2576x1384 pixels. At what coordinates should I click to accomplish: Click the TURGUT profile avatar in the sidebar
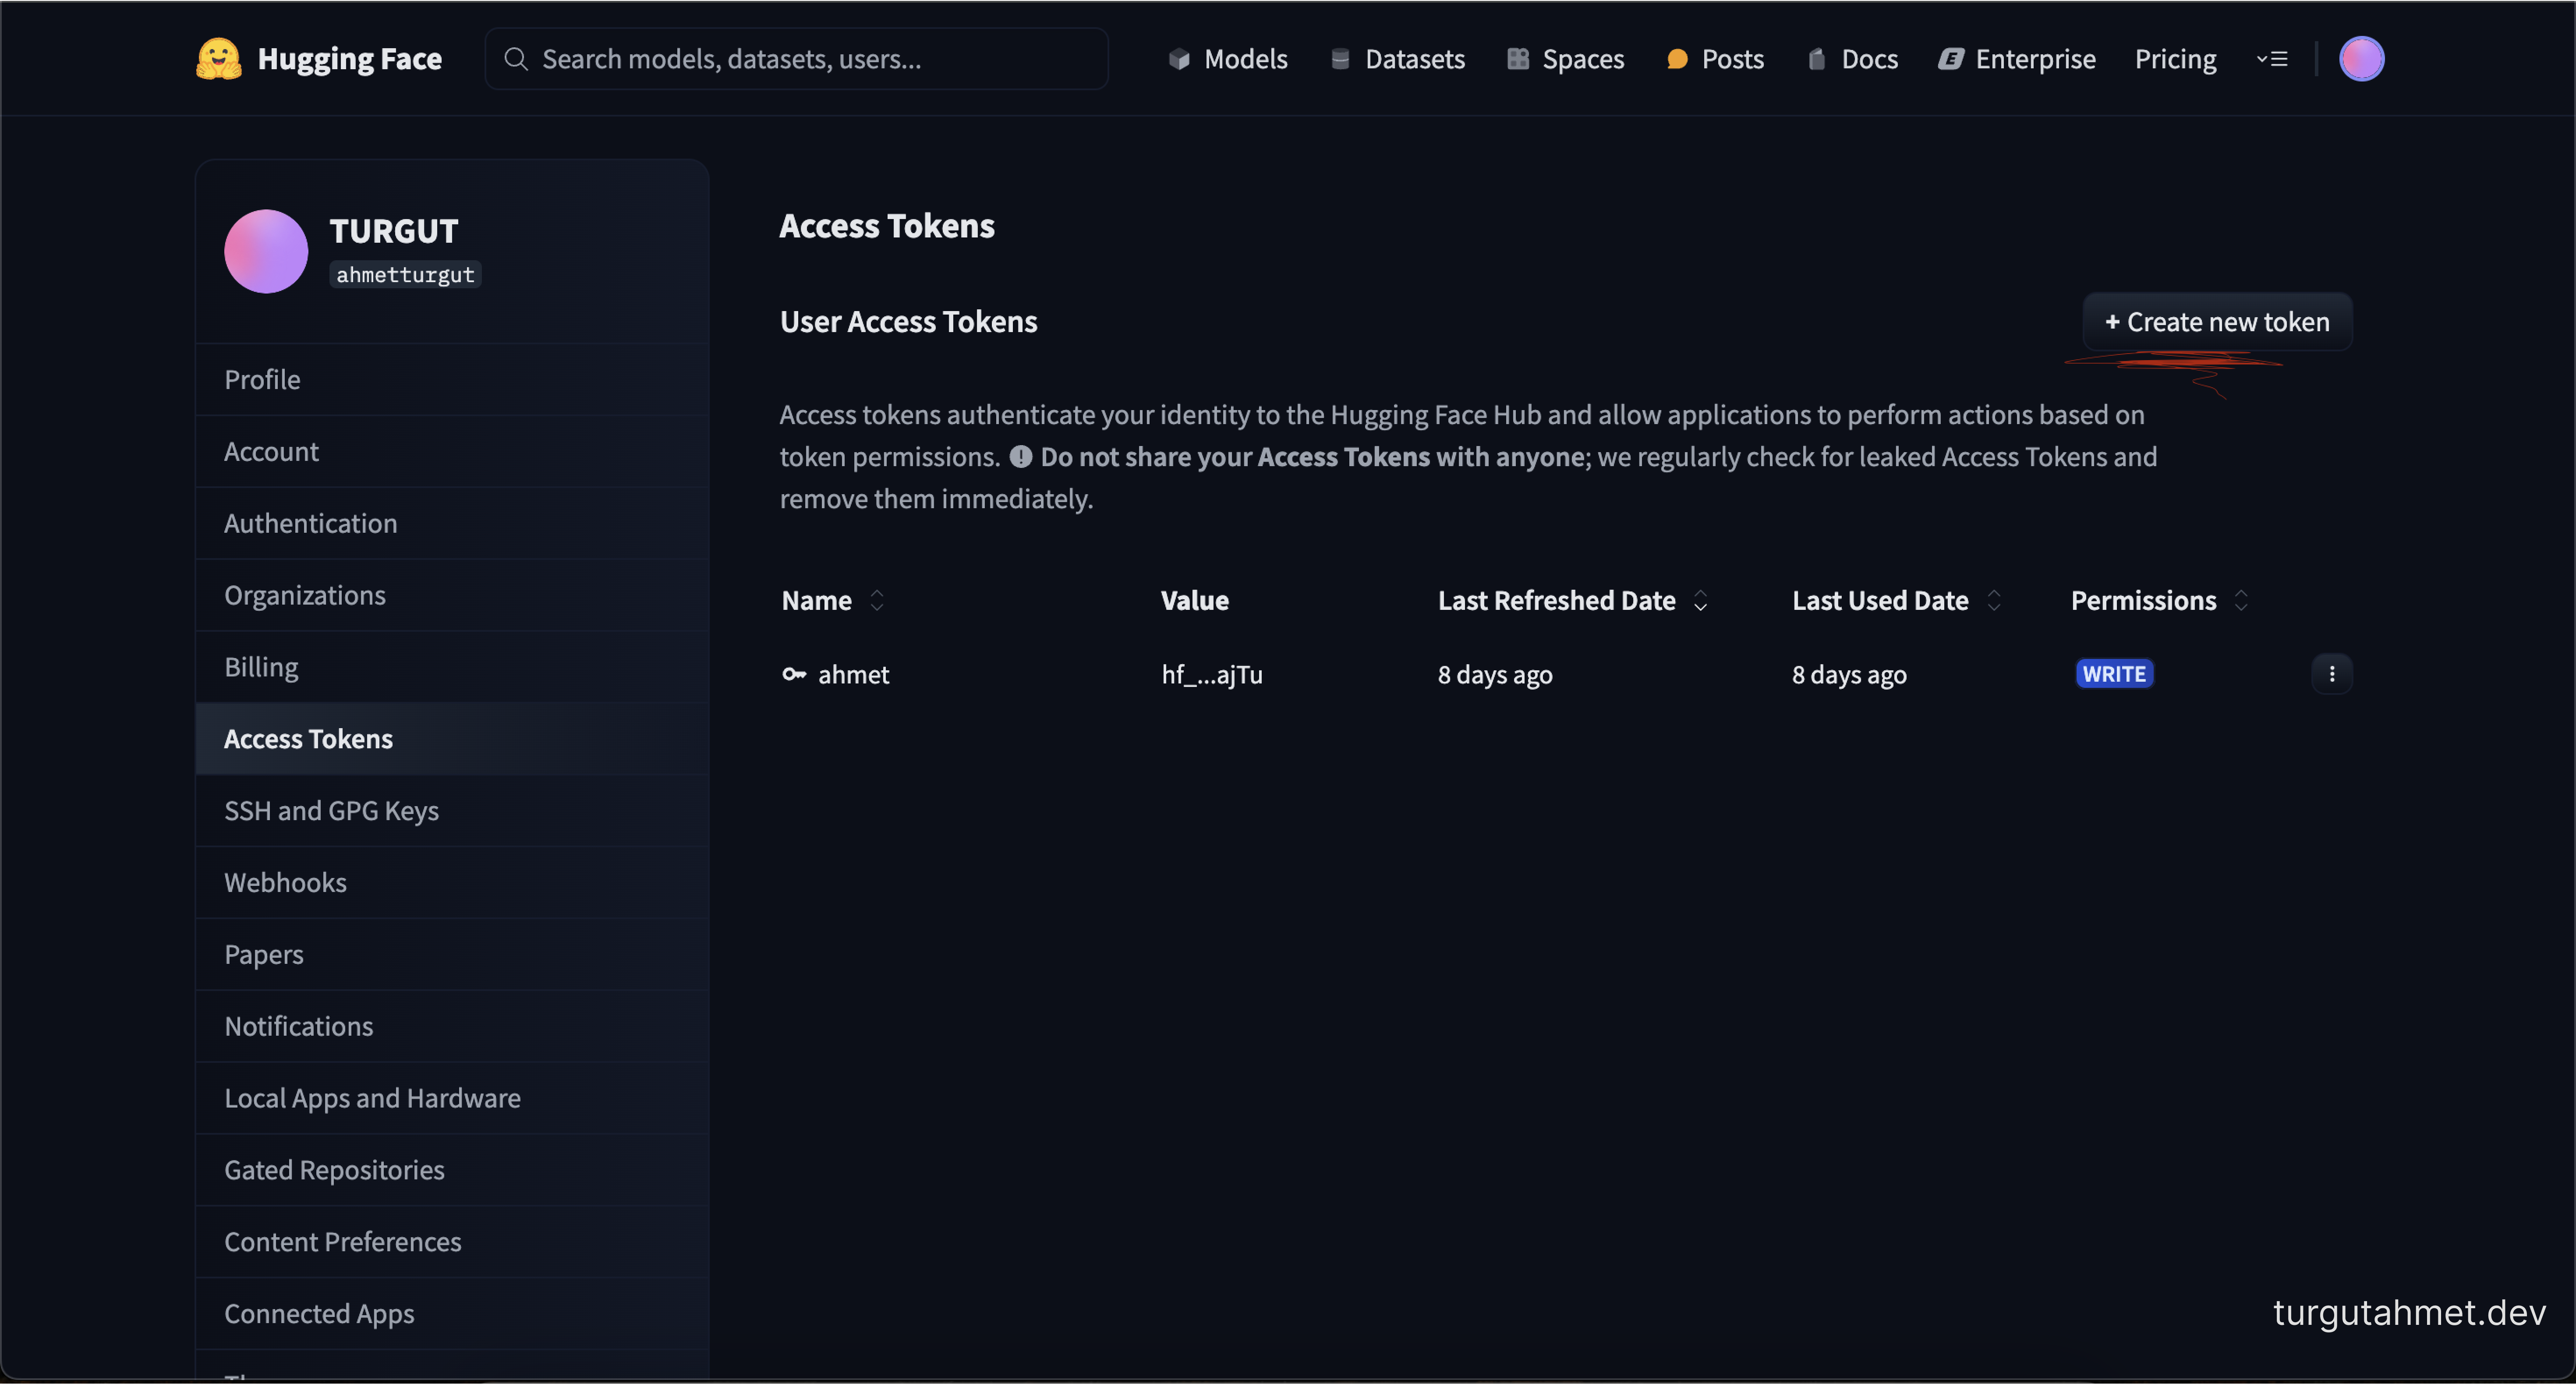(x=266, y=251)
